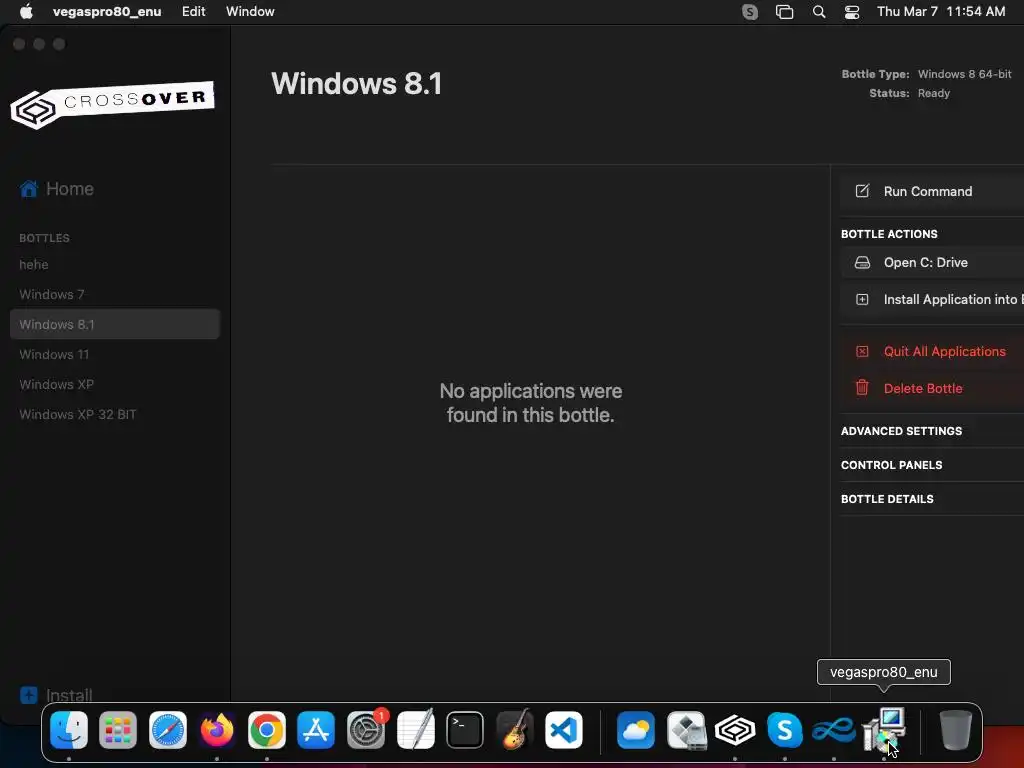Open the Trash in the Dock
Screen dimensions: 1024x768
pyautogui.click(x=955, y=729)
